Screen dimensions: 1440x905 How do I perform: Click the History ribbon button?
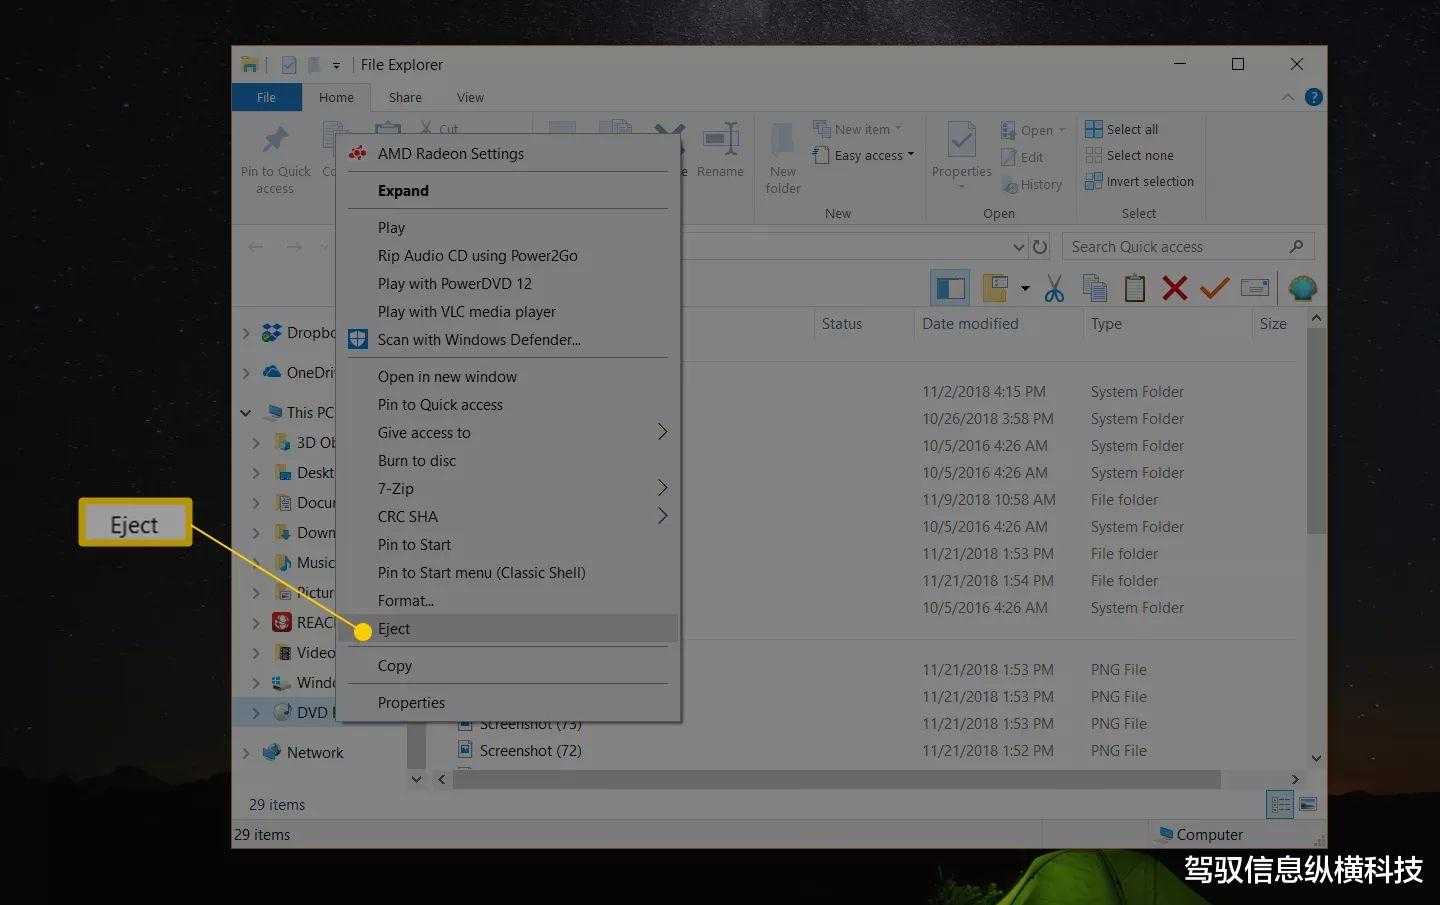point(1032,184)
